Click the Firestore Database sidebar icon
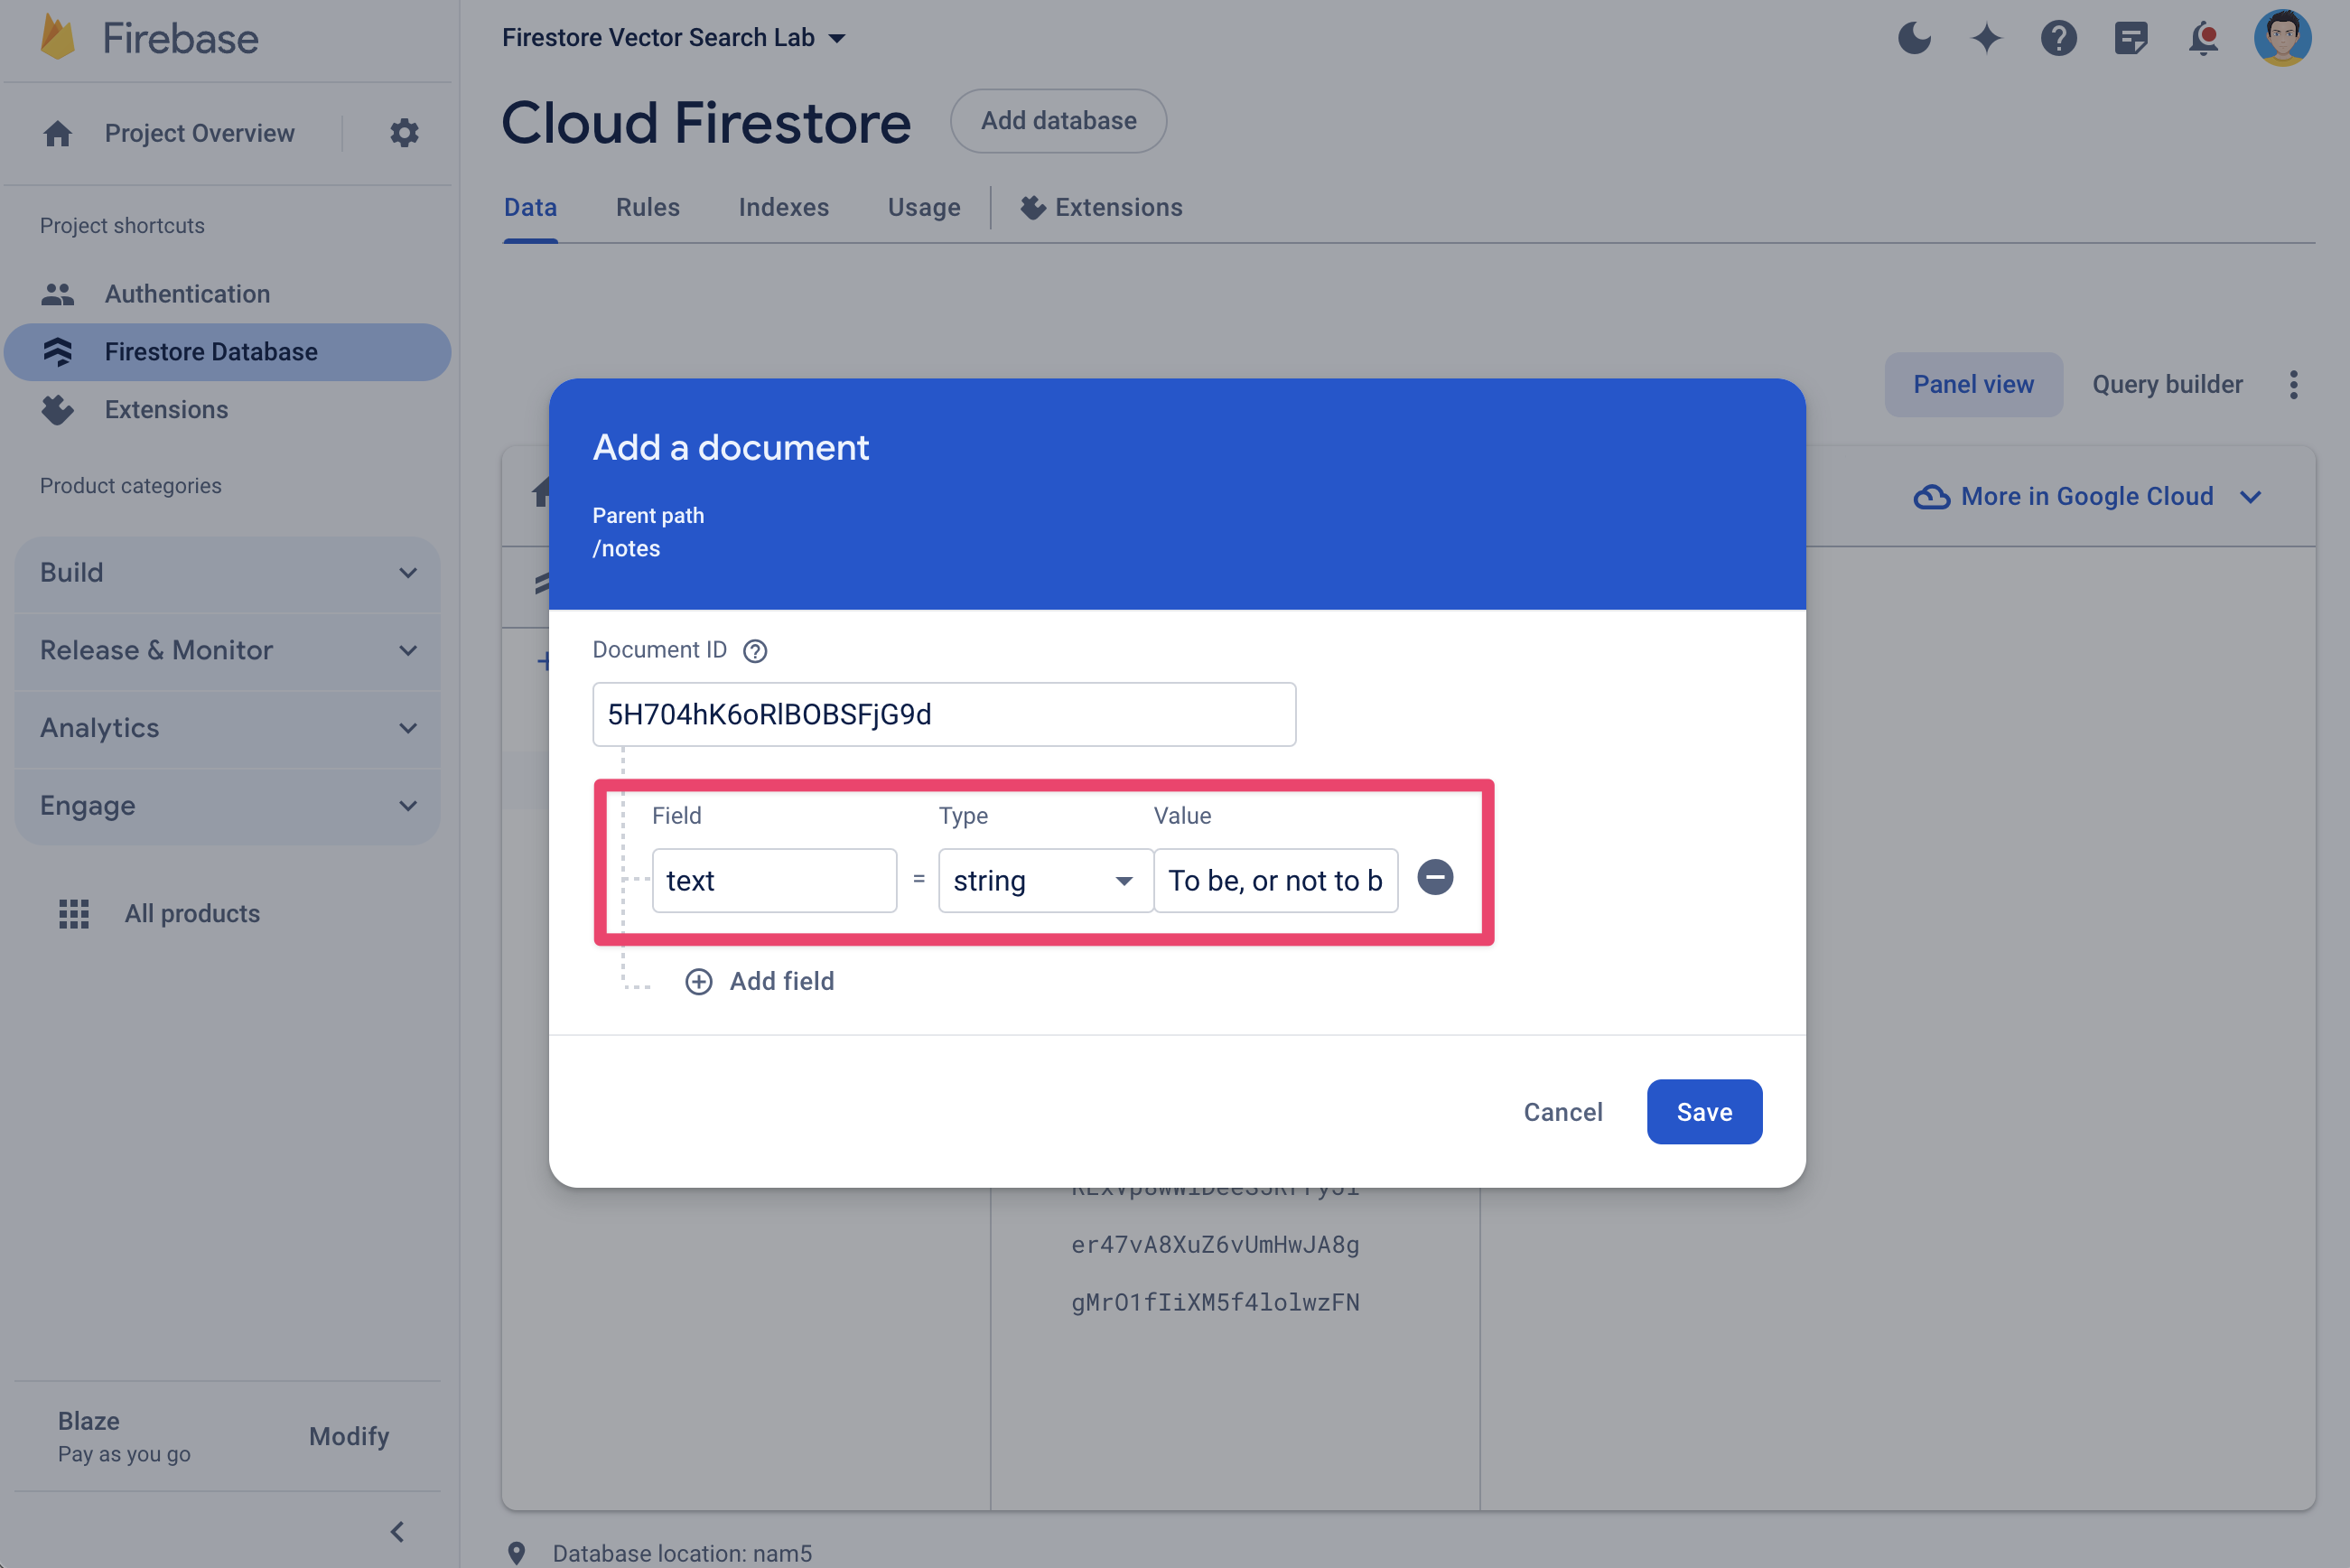This screenshot has width=2350, height=1568. point(61,350)
